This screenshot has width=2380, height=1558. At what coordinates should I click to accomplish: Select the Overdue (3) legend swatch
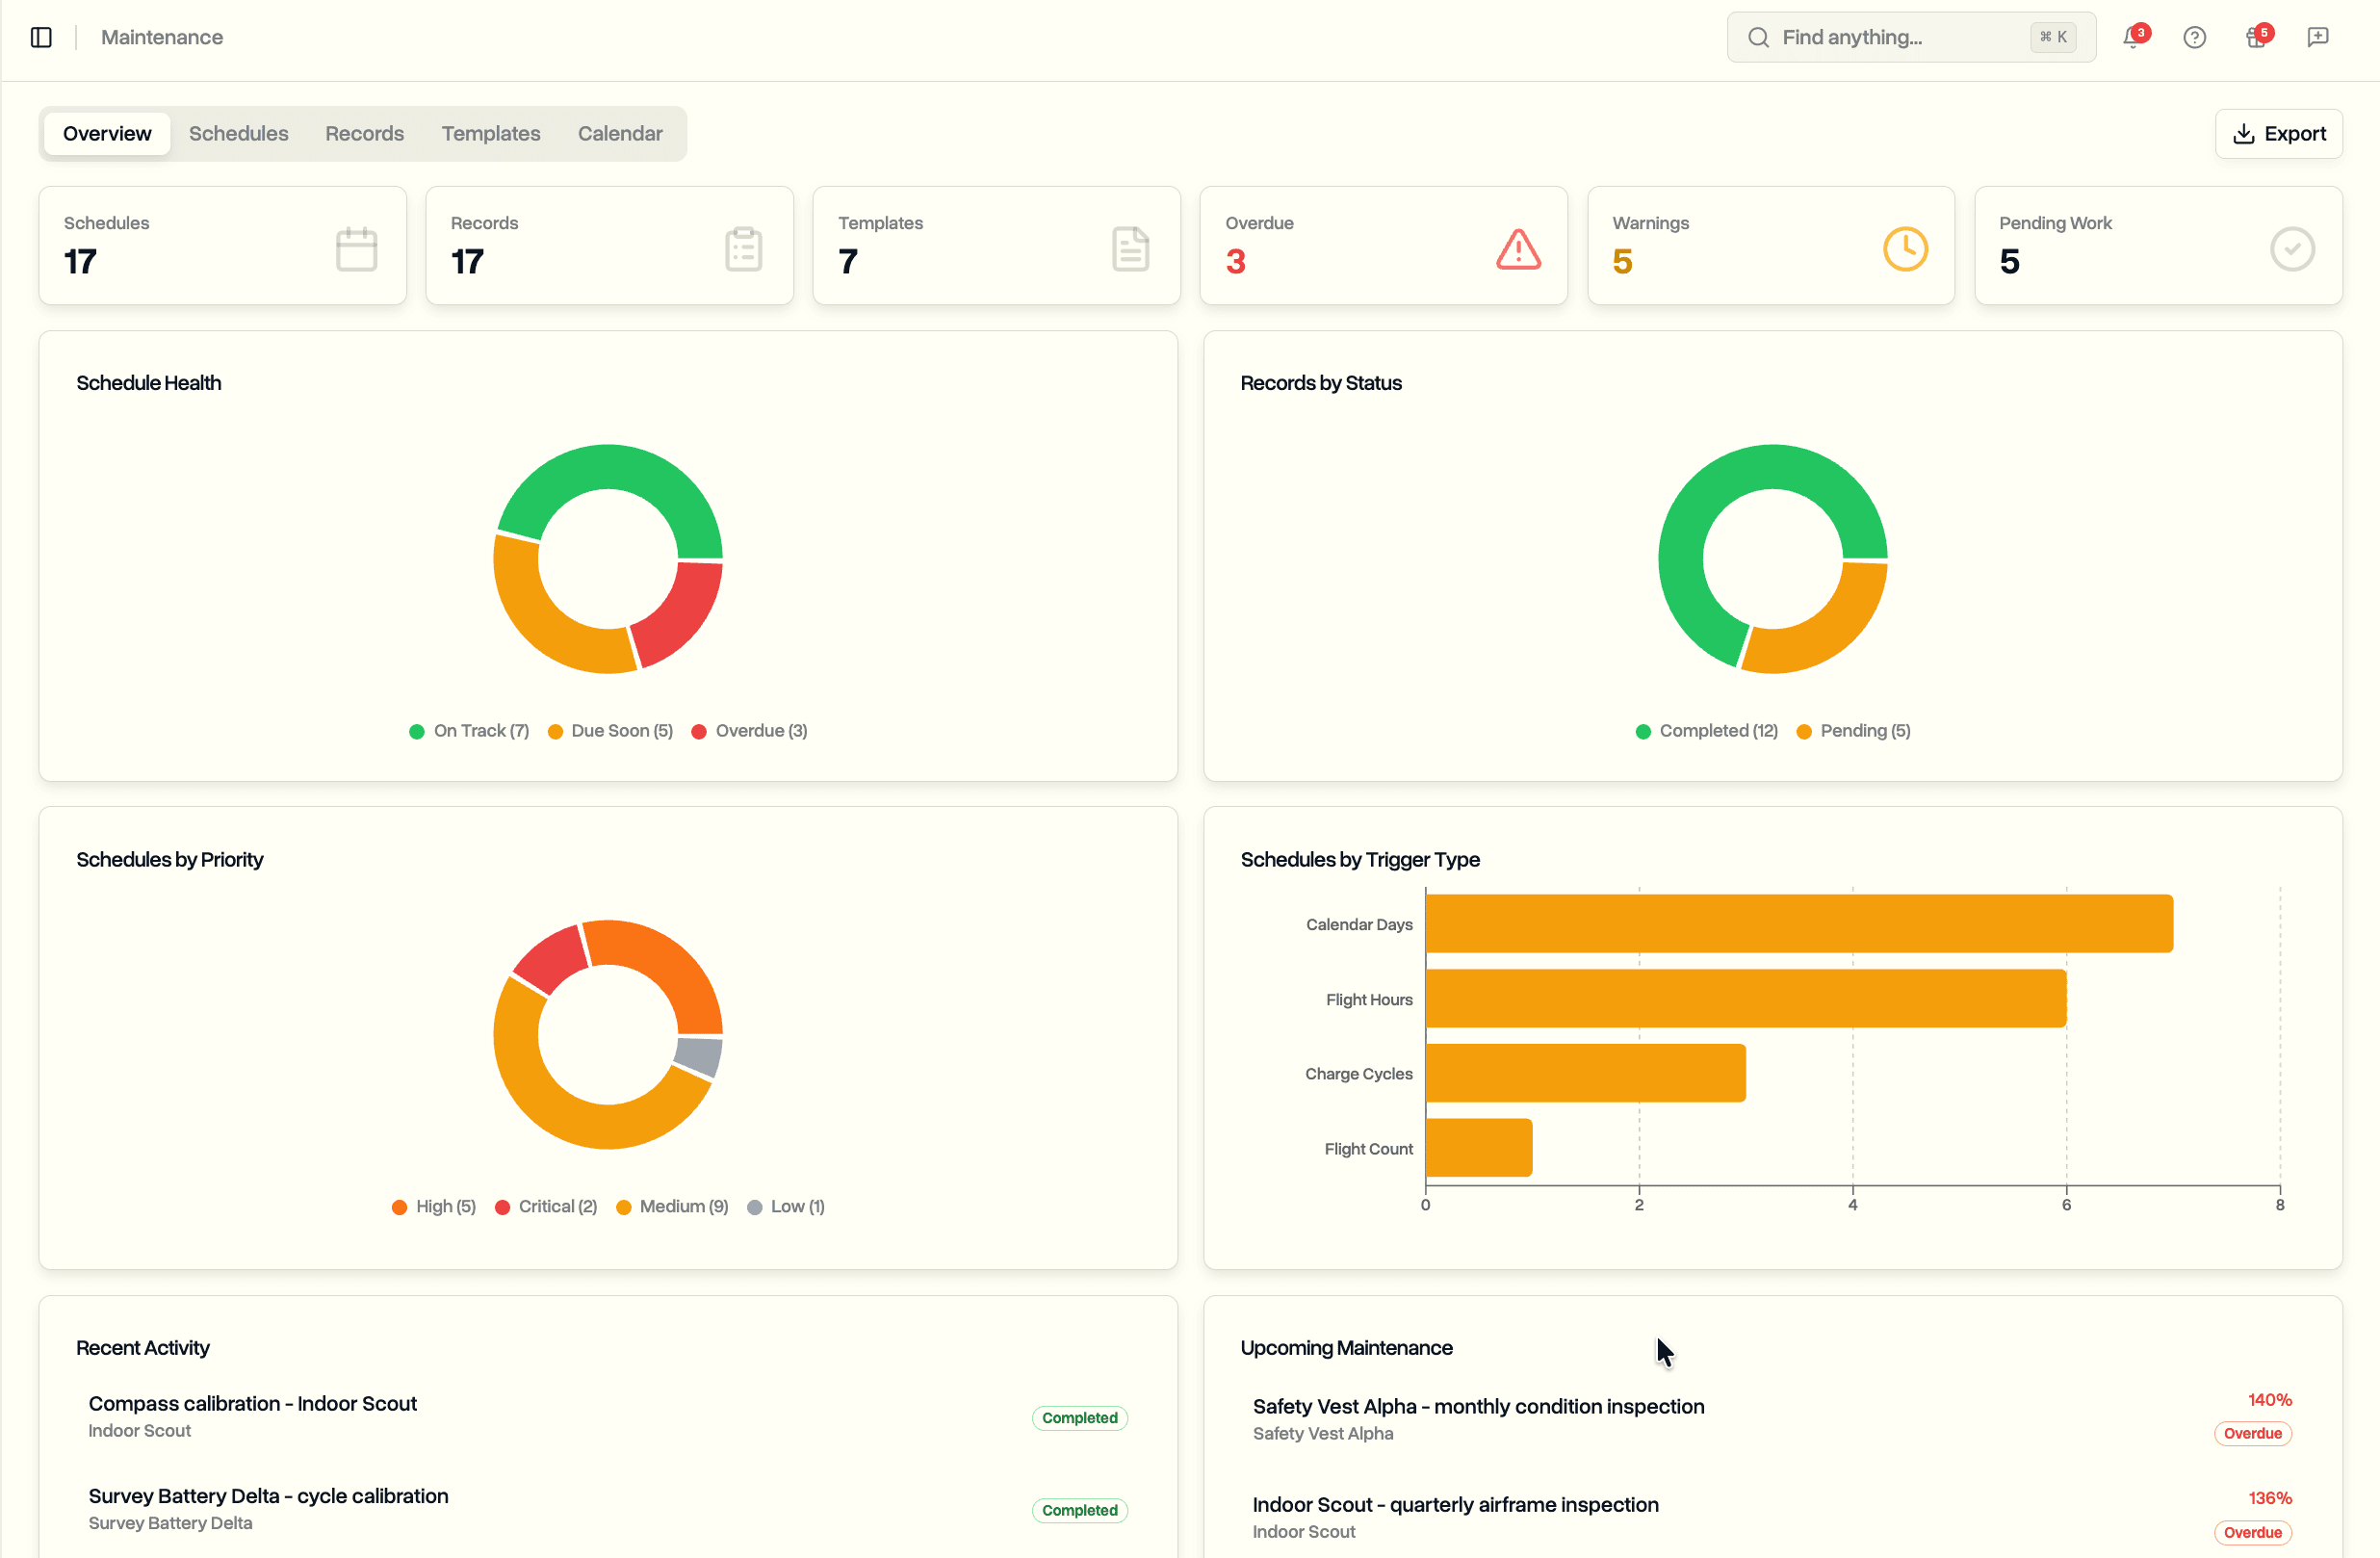point(699,732)
